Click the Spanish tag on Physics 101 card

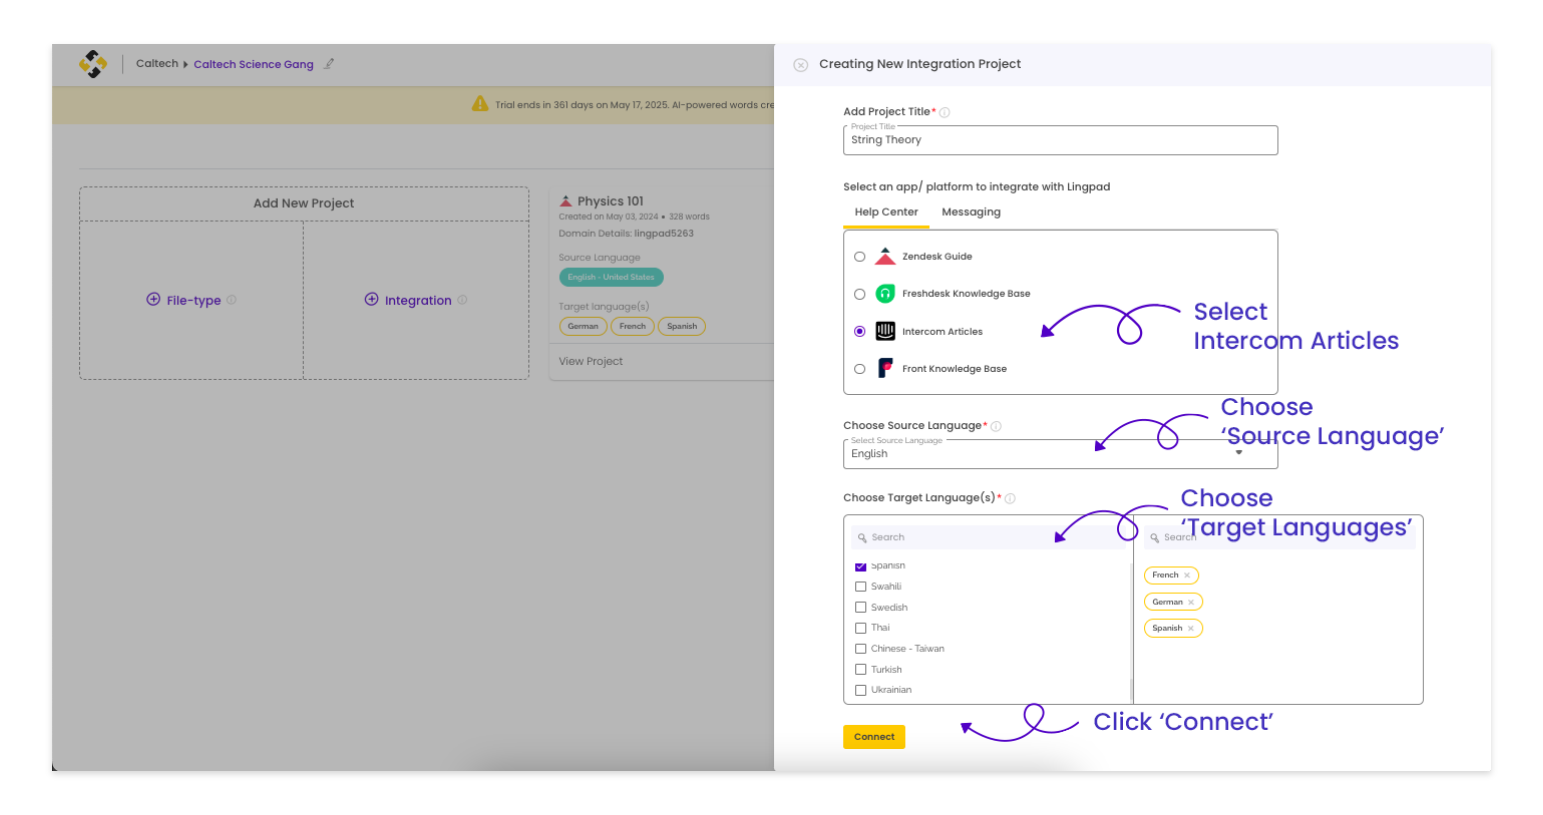tap(682, 326)
